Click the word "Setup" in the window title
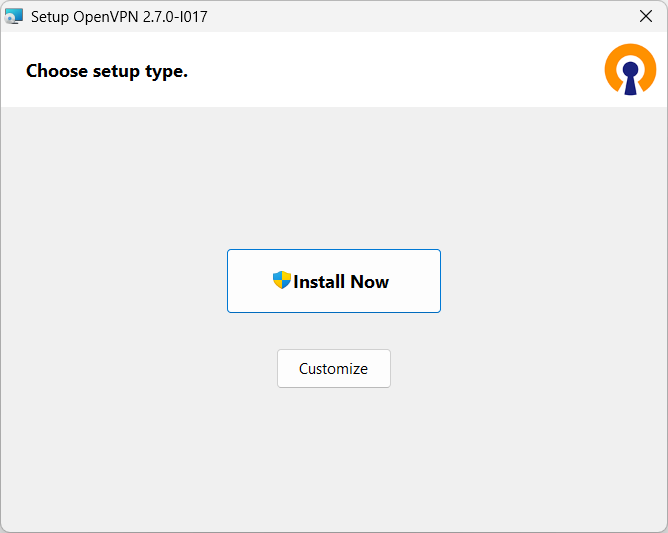Viewport: 668px width, 533px height. [50, 17]
